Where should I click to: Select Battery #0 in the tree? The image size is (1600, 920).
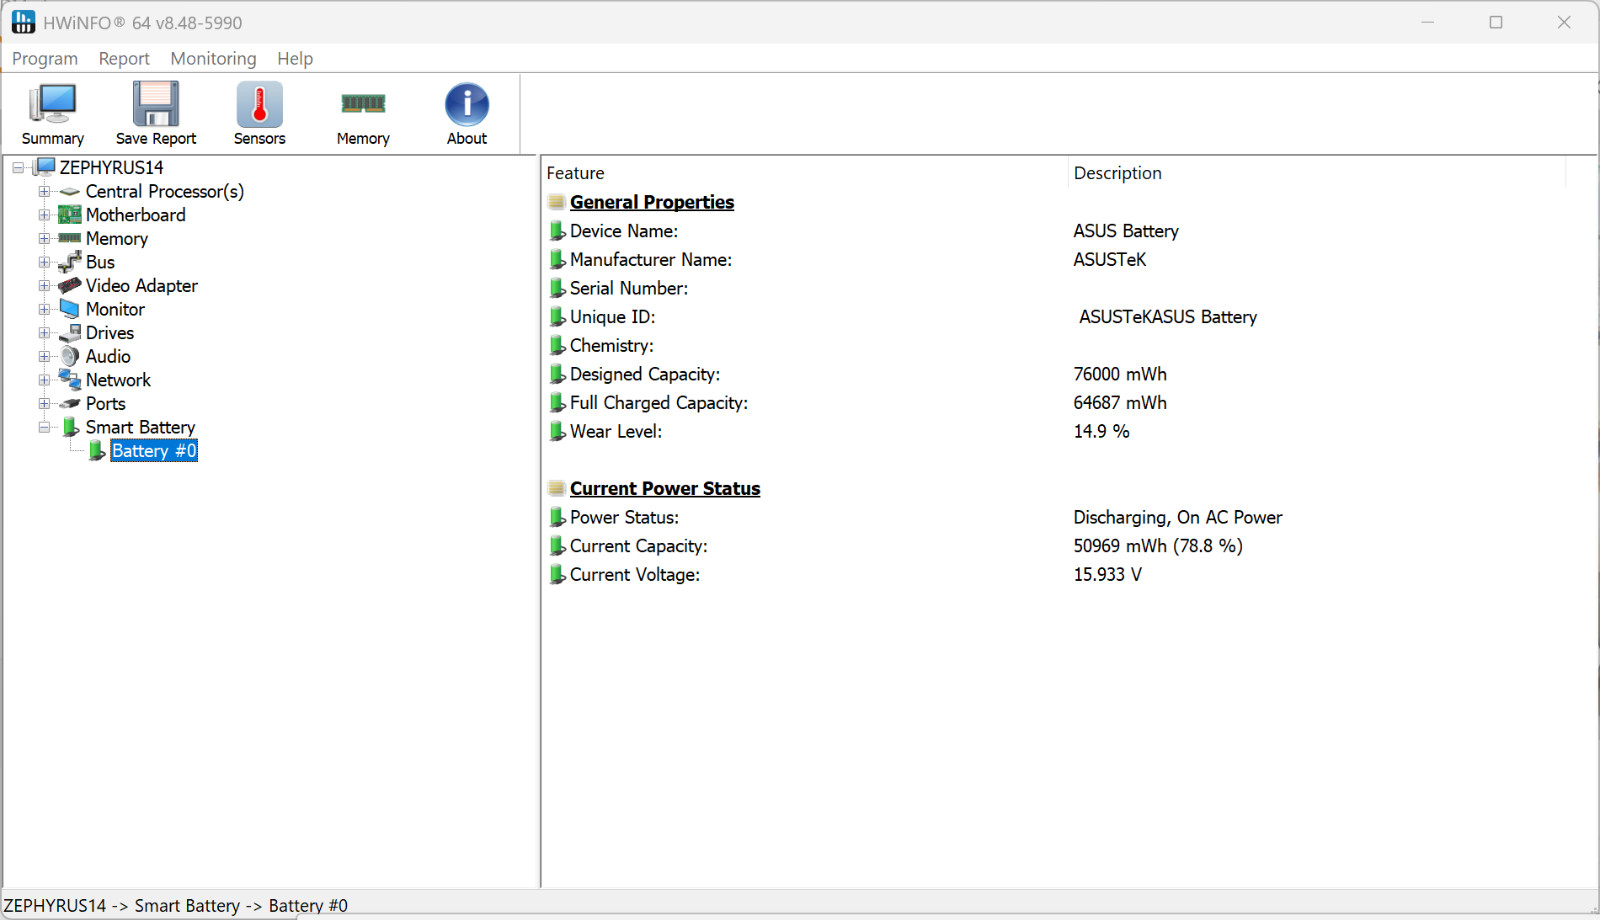click(154, 451)
